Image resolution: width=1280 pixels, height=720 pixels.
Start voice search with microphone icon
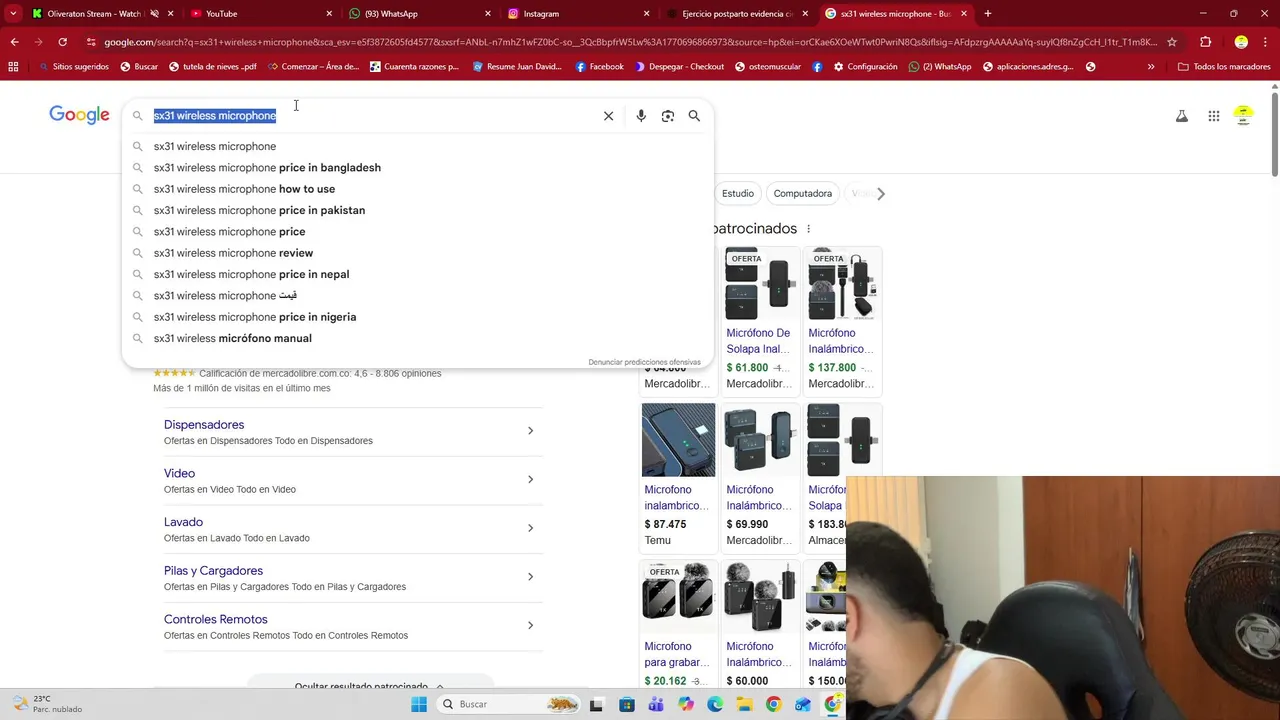(641, 116)
